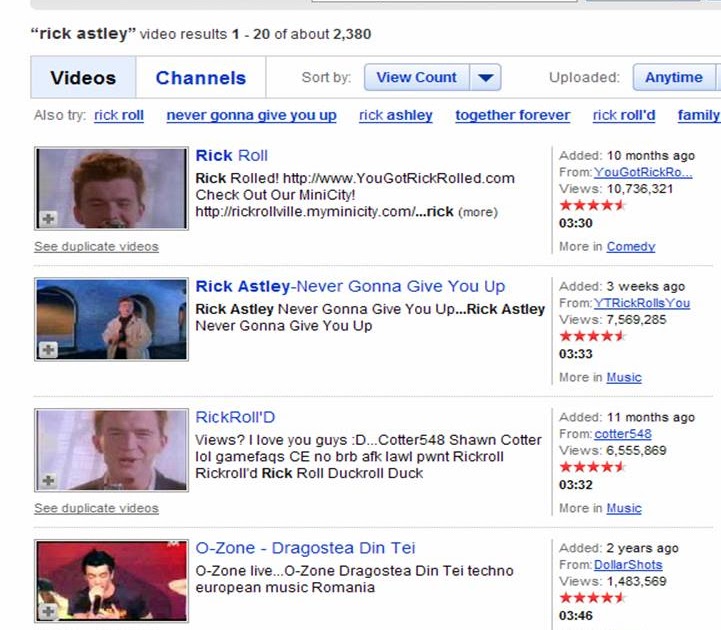Viewport: 721px width, 630px height.
Task: See duplicate videos under Rick Roll
Action: [x=97, y=246]
